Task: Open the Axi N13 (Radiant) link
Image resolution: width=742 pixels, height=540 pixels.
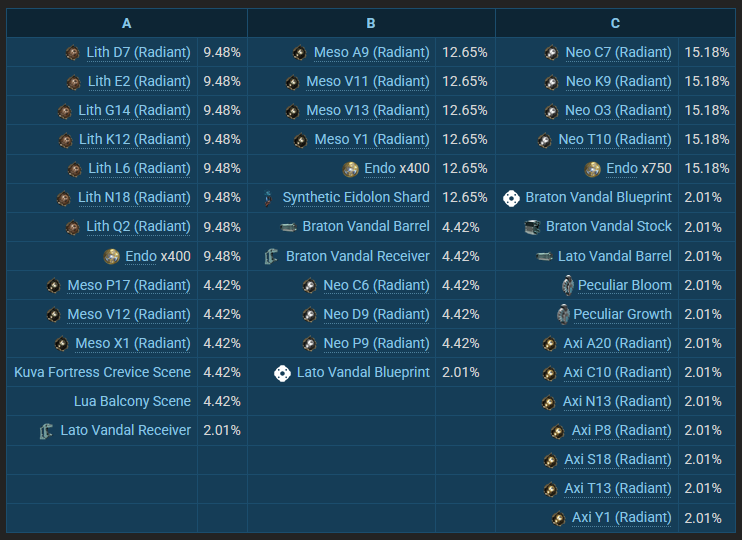Action: (x=617, y=402)
